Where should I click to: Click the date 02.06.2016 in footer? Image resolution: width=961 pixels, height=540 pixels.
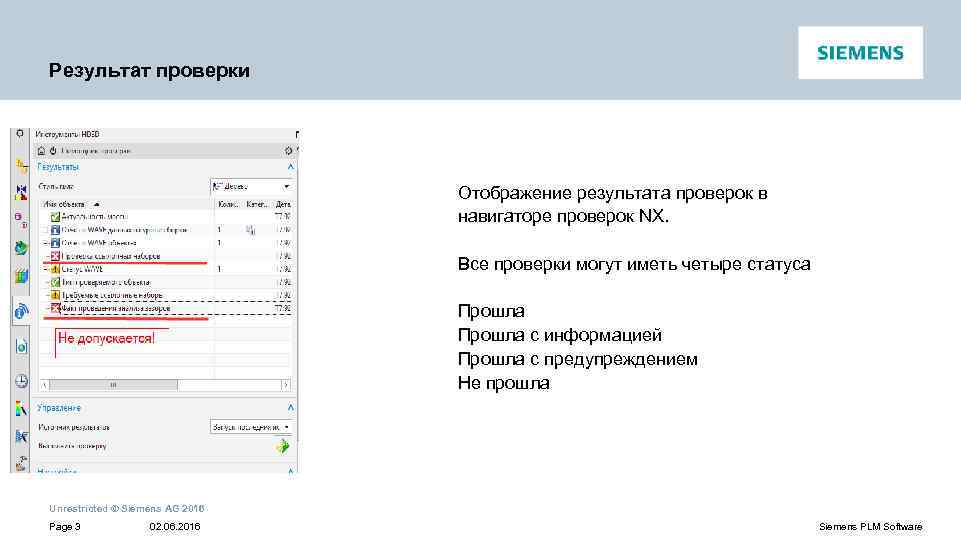pos(175,527)
